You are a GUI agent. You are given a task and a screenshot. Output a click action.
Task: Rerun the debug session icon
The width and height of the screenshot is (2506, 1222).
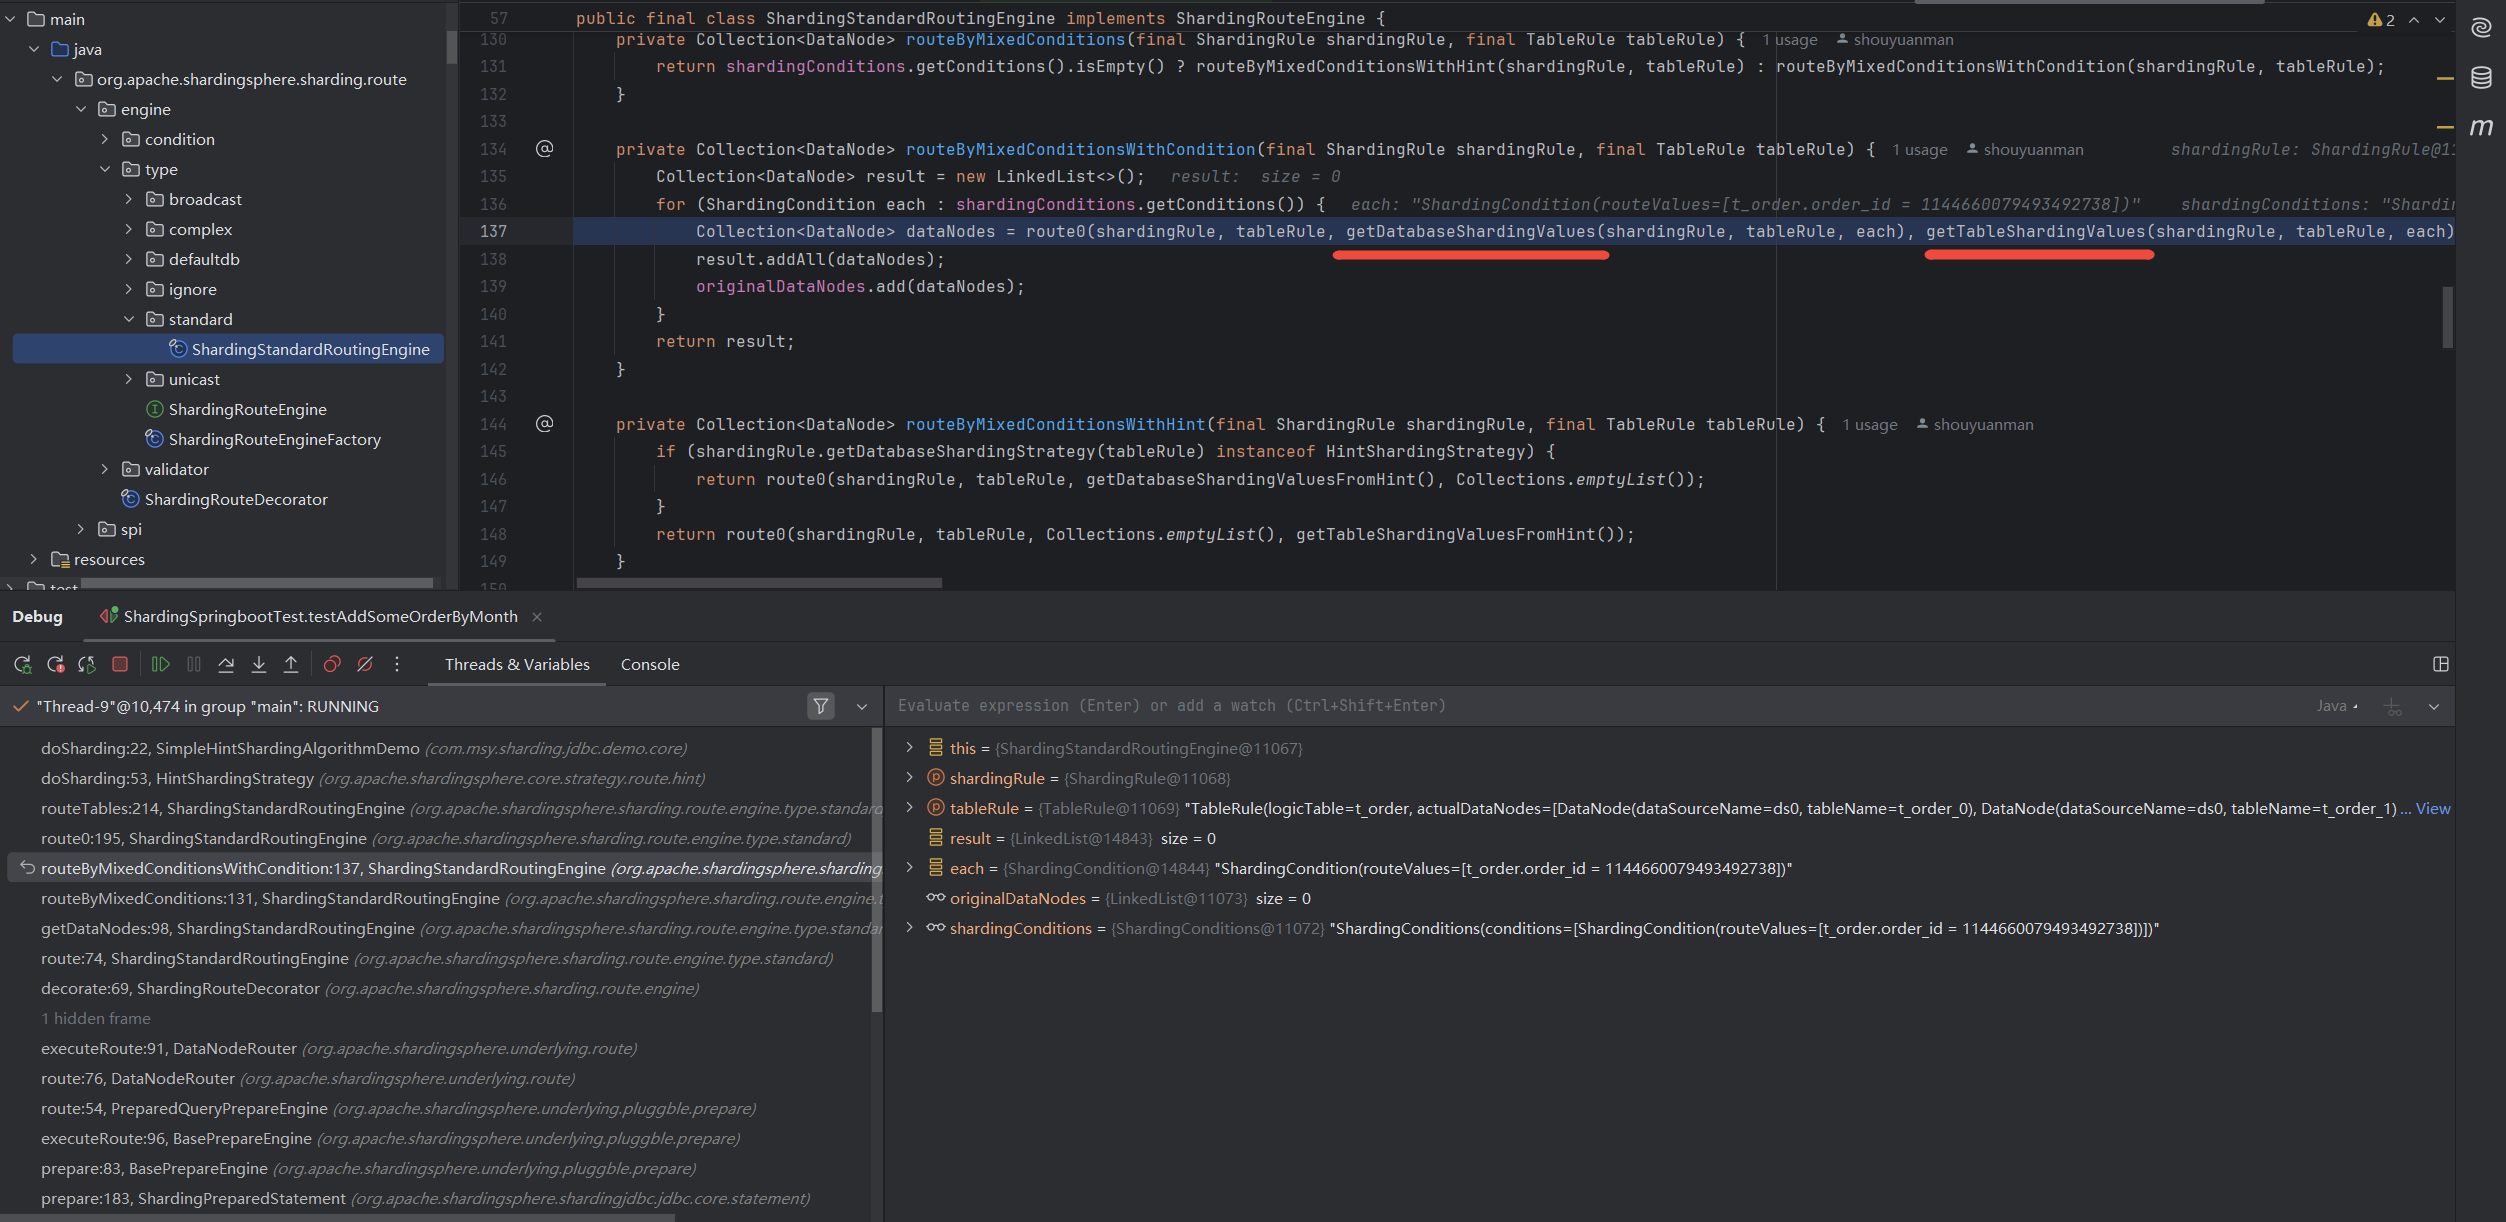[23, 664]
